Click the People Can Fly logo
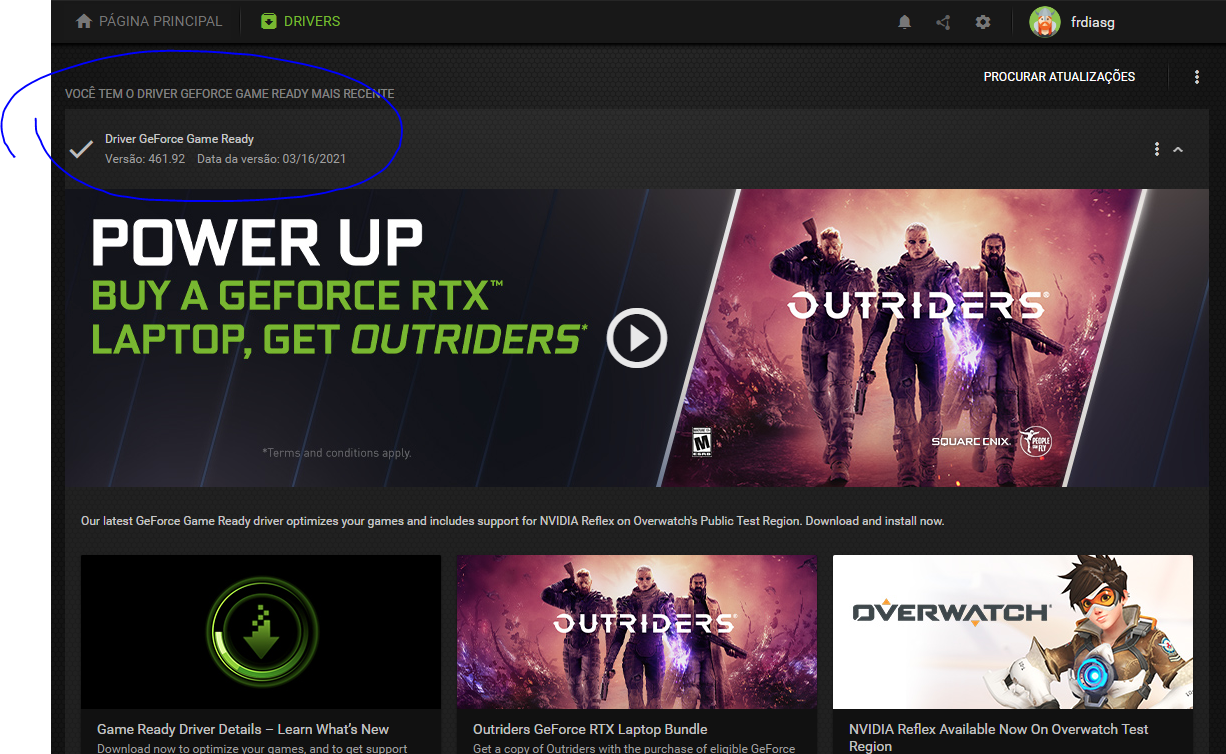Image resolution: width=1226 pixels, height=754 pixels. pos(1034,443)
